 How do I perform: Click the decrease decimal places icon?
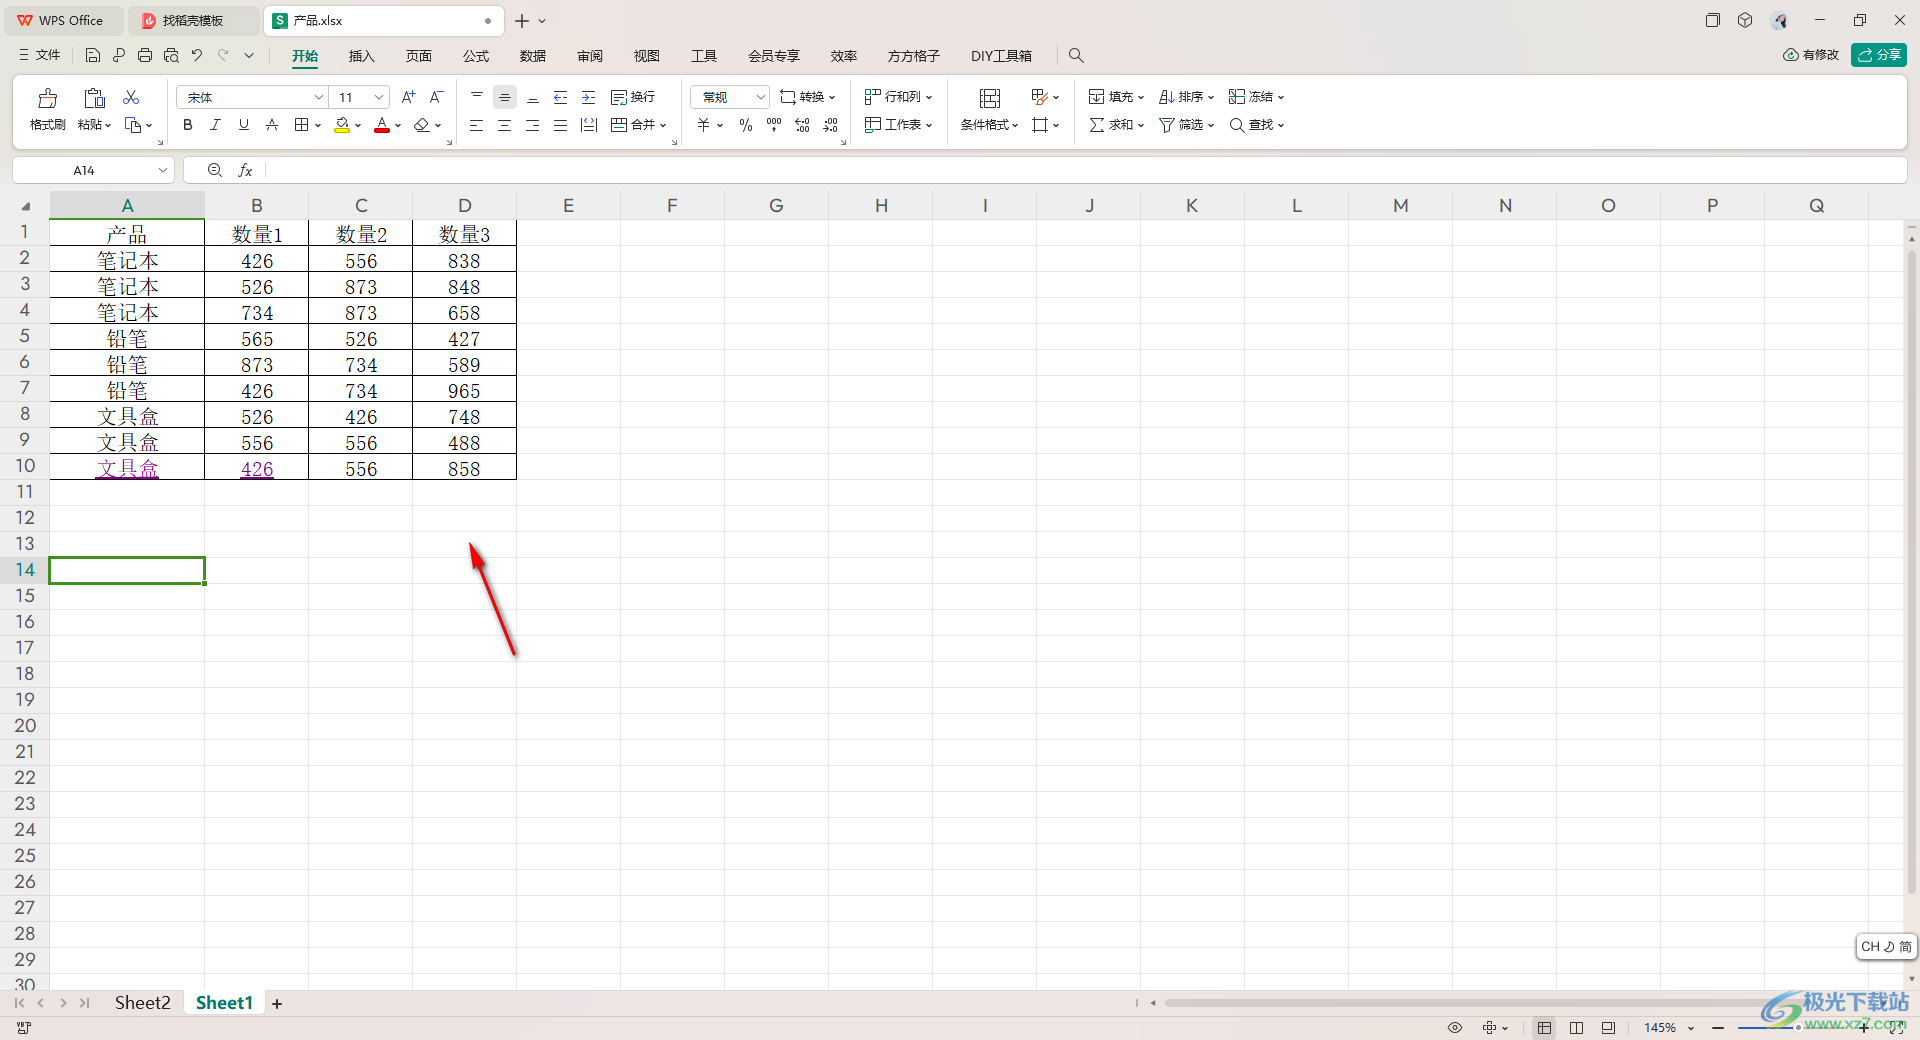(830, 125)
